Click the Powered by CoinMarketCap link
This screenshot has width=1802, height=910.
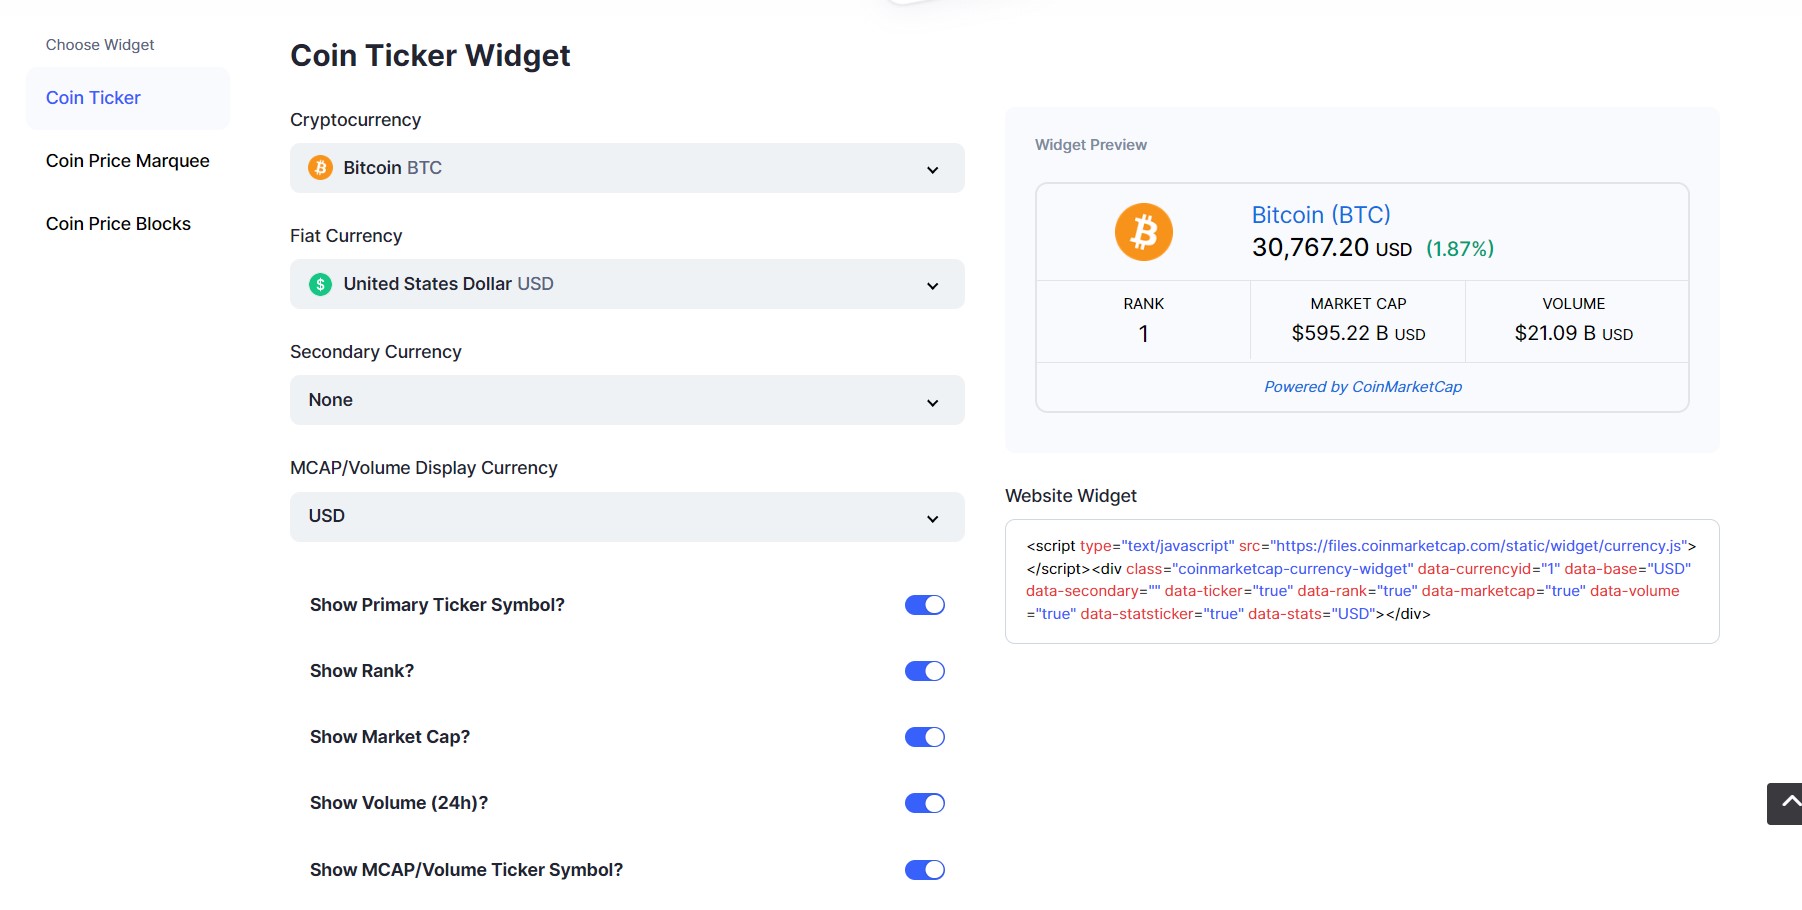point(1363,387)
